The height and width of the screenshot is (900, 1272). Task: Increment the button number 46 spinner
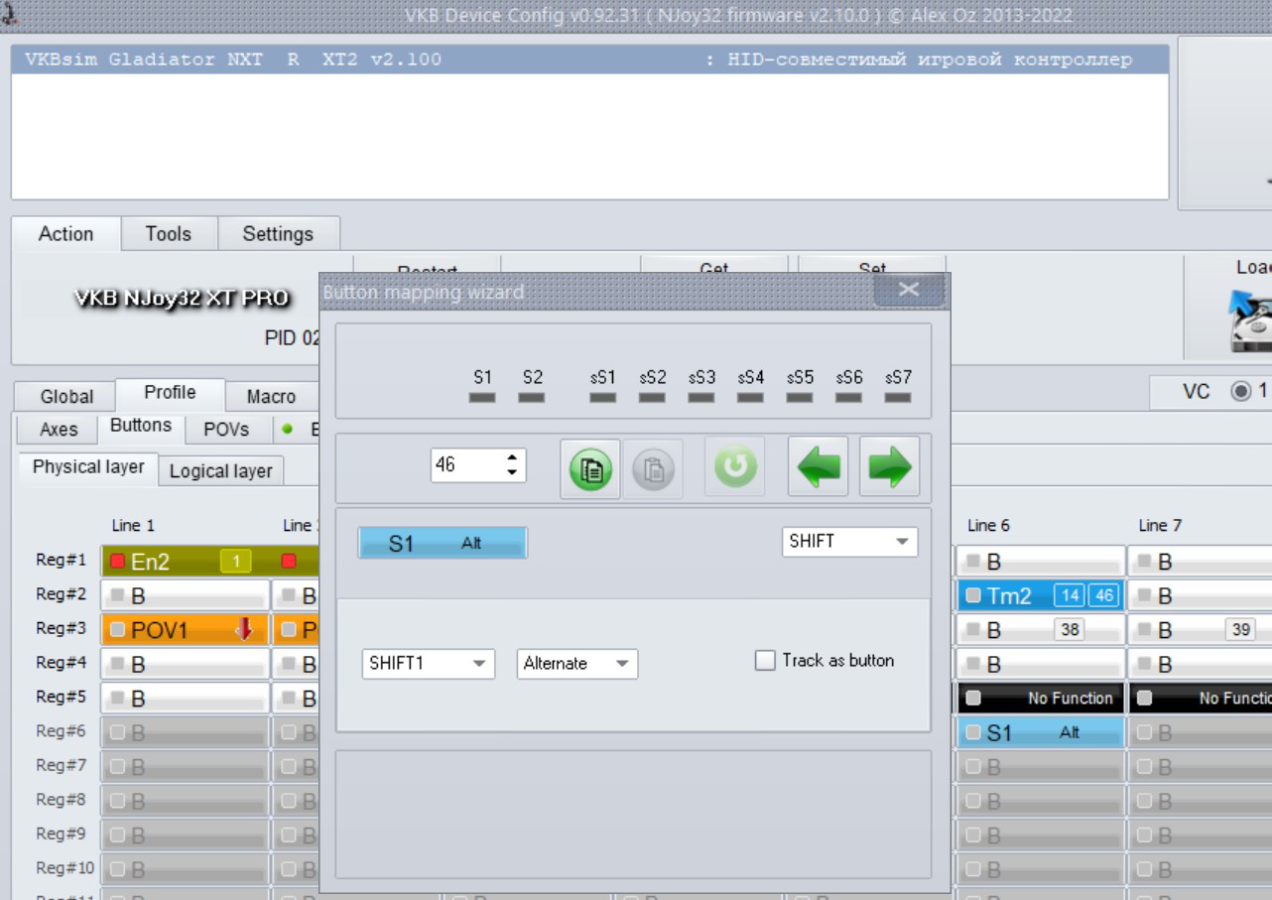tap(513, 459)
